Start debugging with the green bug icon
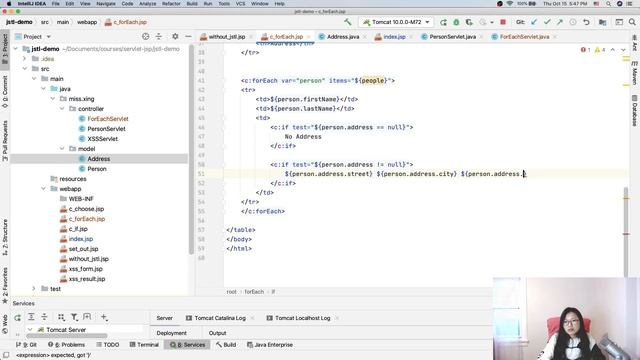The image size is (640, 360). 456,22
